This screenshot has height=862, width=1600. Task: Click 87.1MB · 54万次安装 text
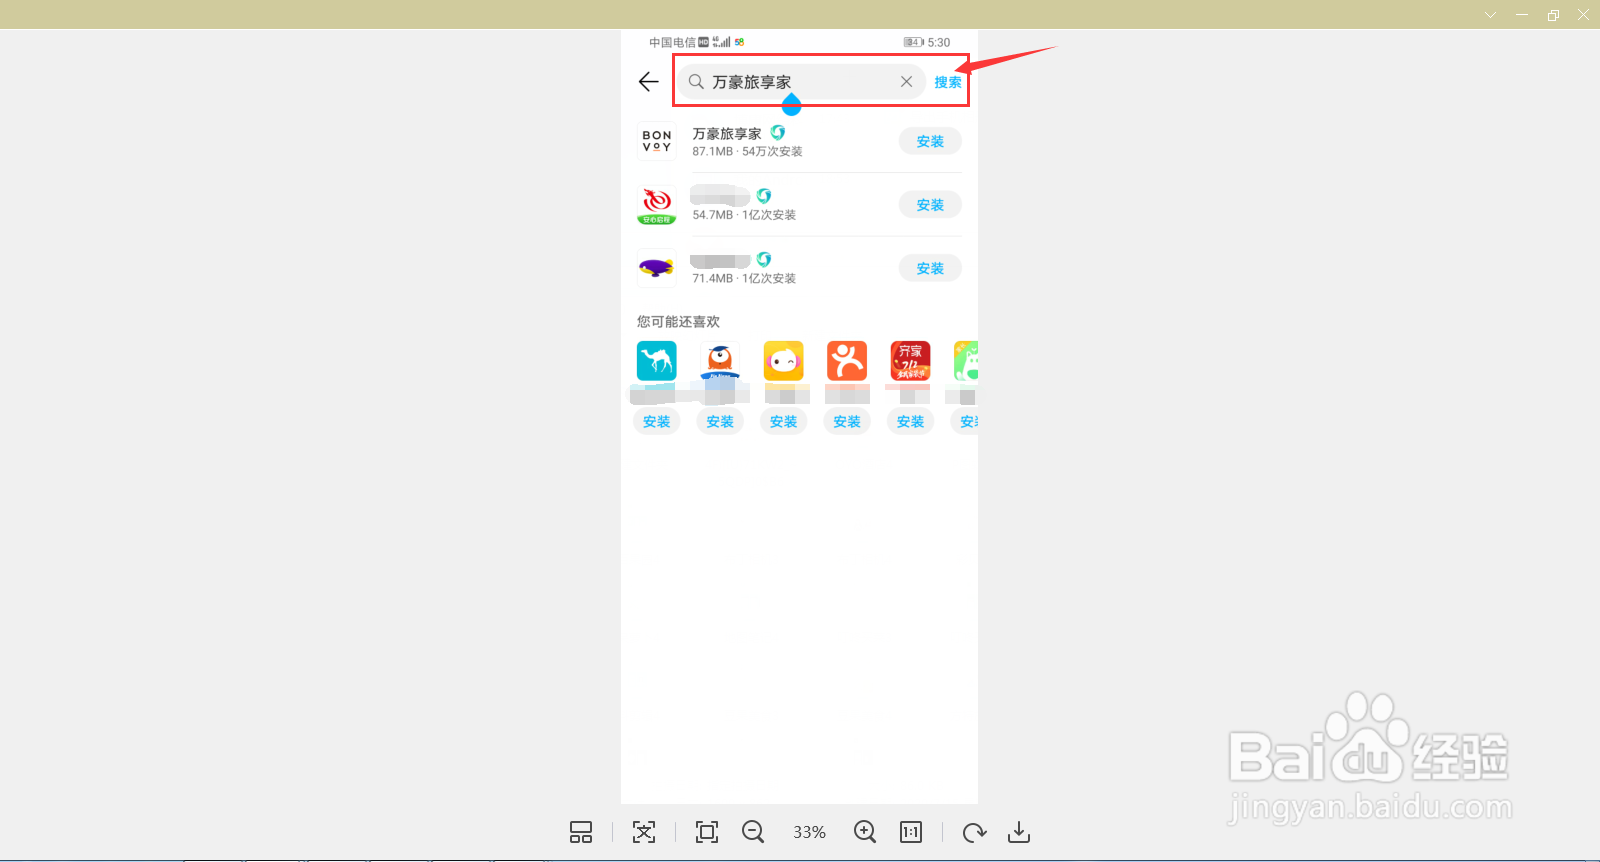[747, 152]
